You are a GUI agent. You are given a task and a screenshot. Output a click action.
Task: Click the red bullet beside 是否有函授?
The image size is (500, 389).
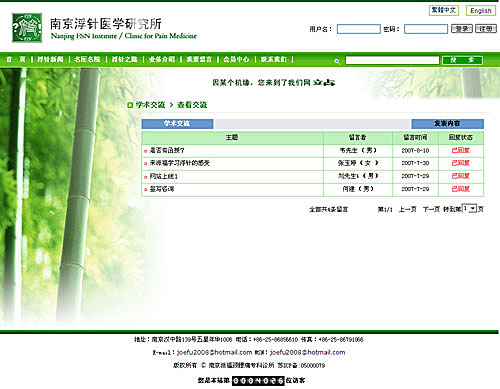(146, 151)
